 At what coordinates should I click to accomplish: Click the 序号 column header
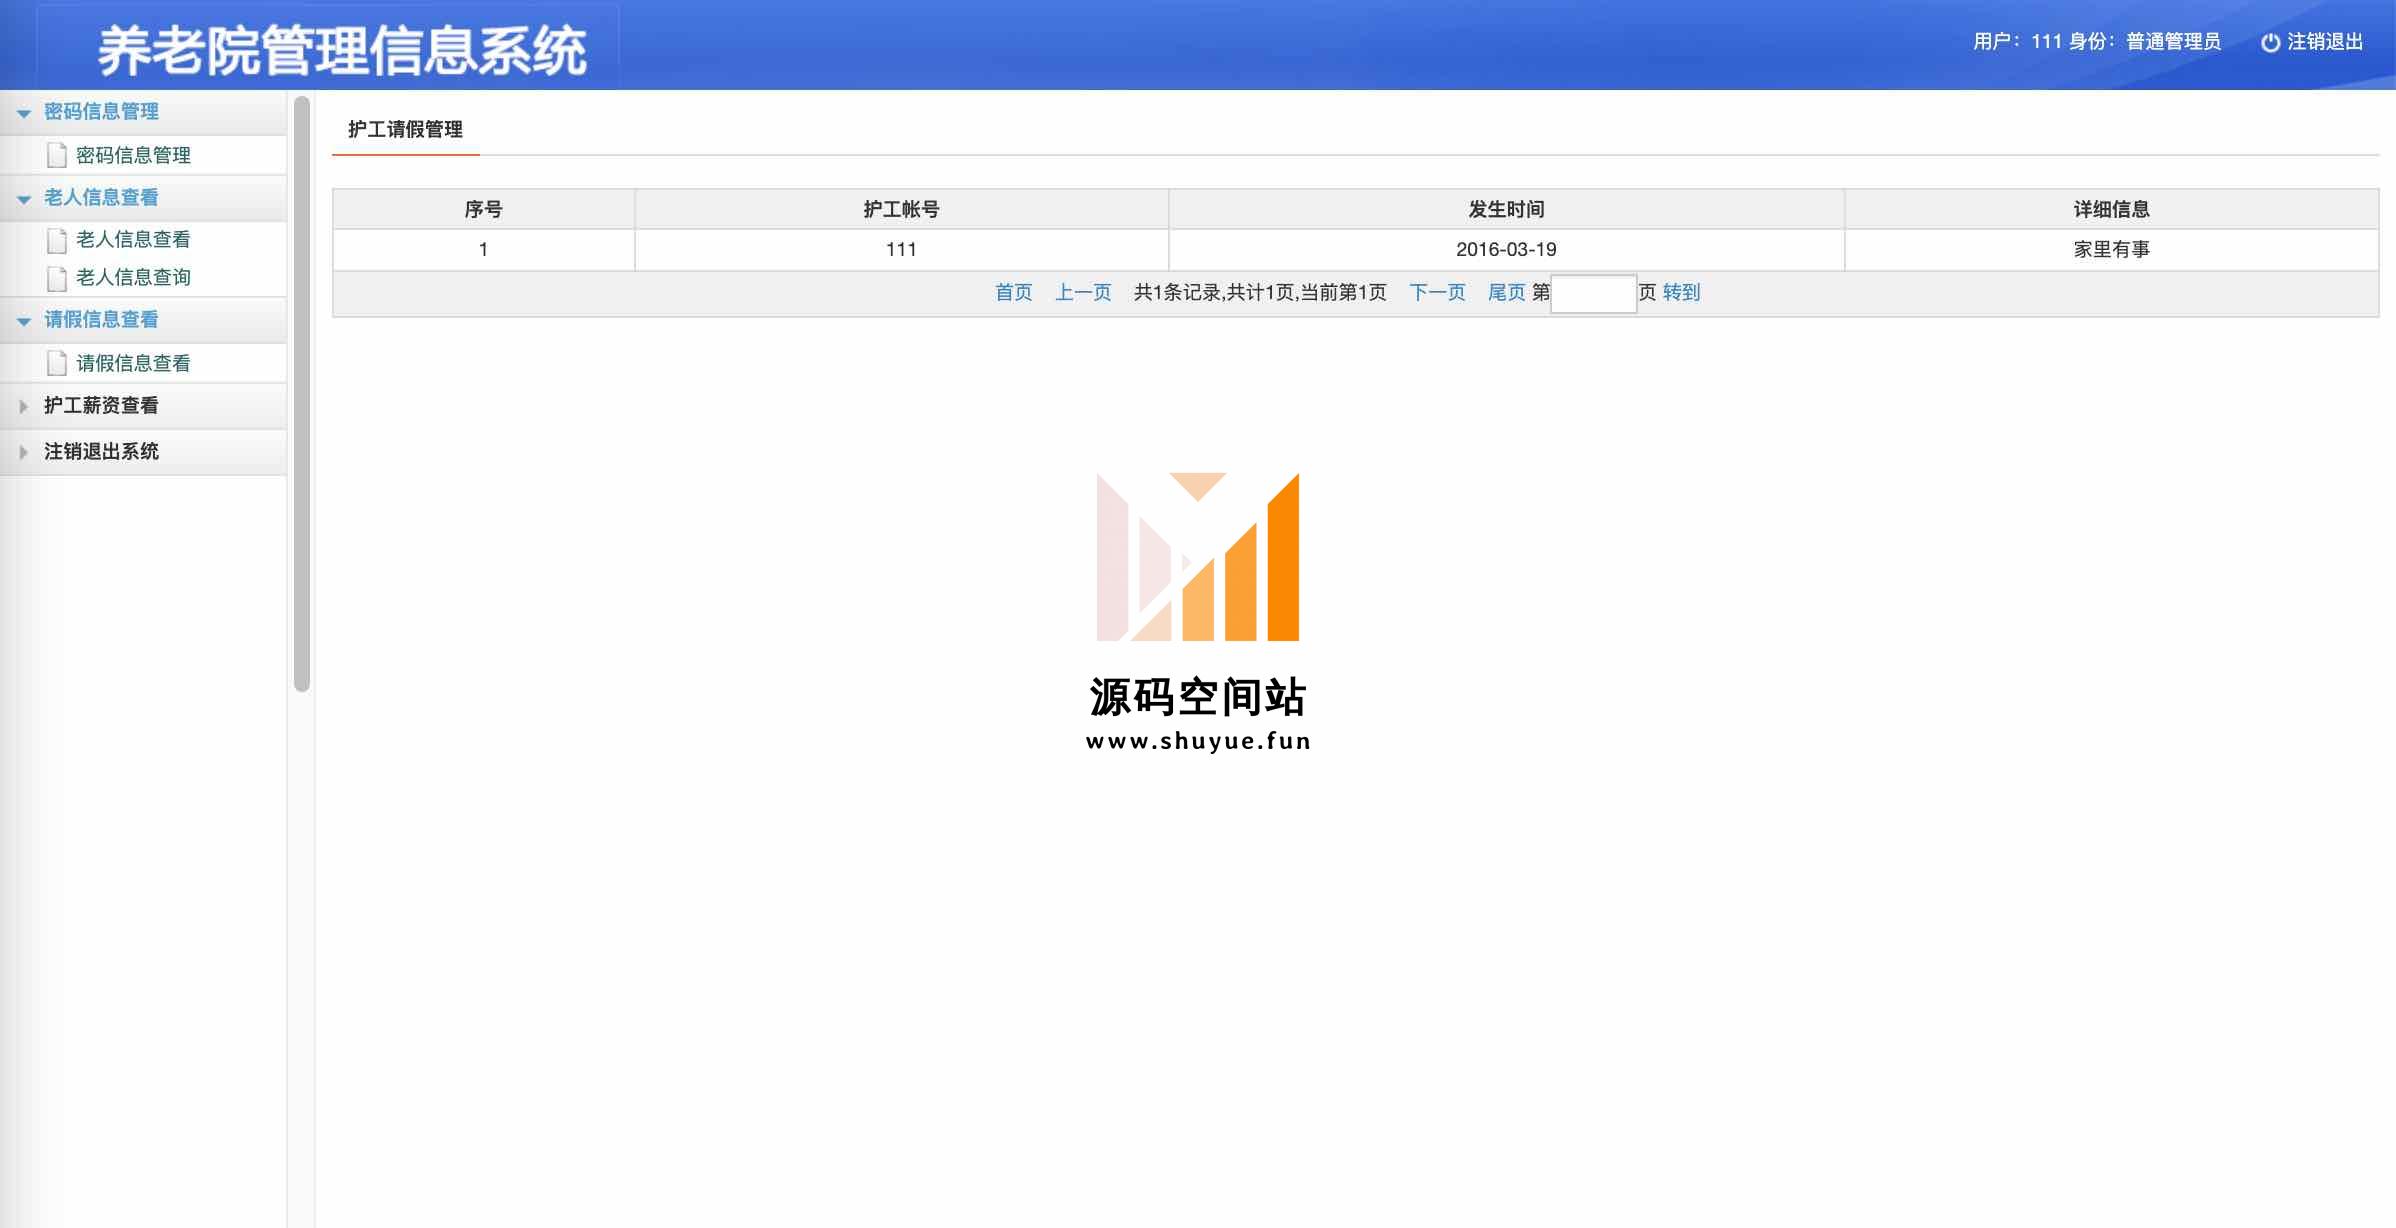point(483,209)
